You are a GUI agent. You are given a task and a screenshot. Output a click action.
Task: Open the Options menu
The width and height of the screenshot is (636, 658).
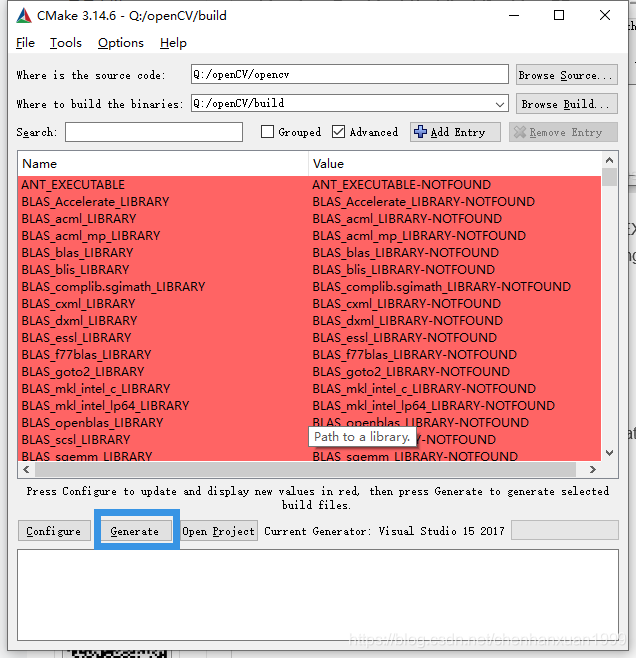pos(121,43)
